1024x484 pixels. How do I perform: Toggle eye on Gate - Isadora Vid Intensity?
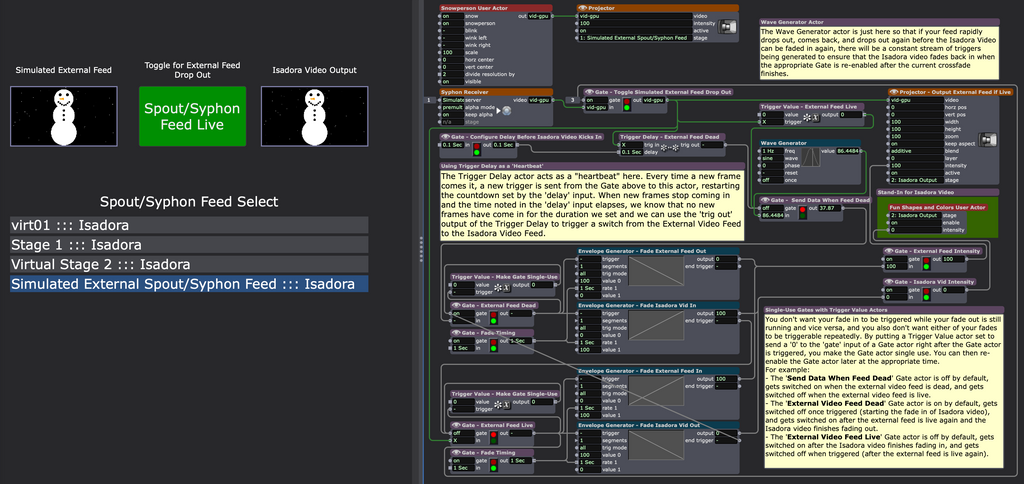pyautogui.click(x=888, y=282)
